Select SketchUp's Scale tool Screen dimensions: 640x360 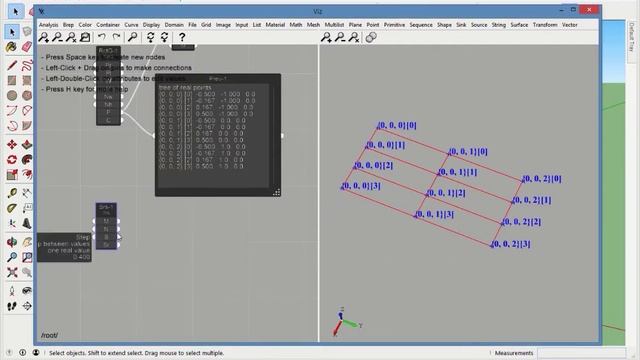(12, 175)
